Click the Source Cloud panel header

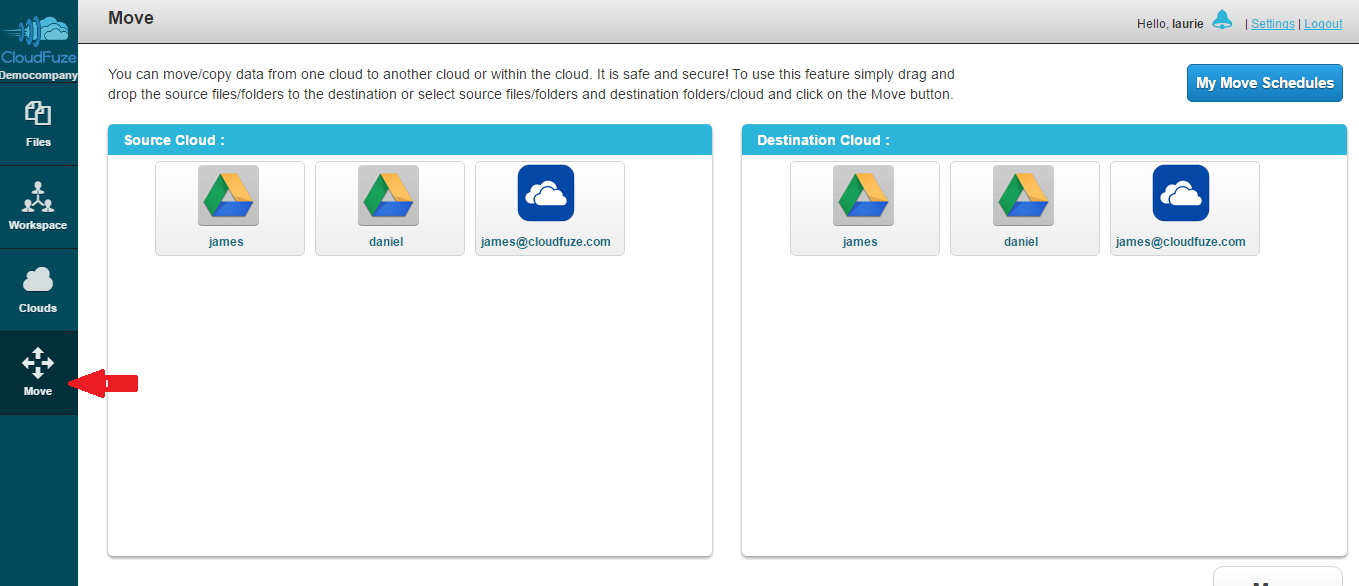point(410,140)
